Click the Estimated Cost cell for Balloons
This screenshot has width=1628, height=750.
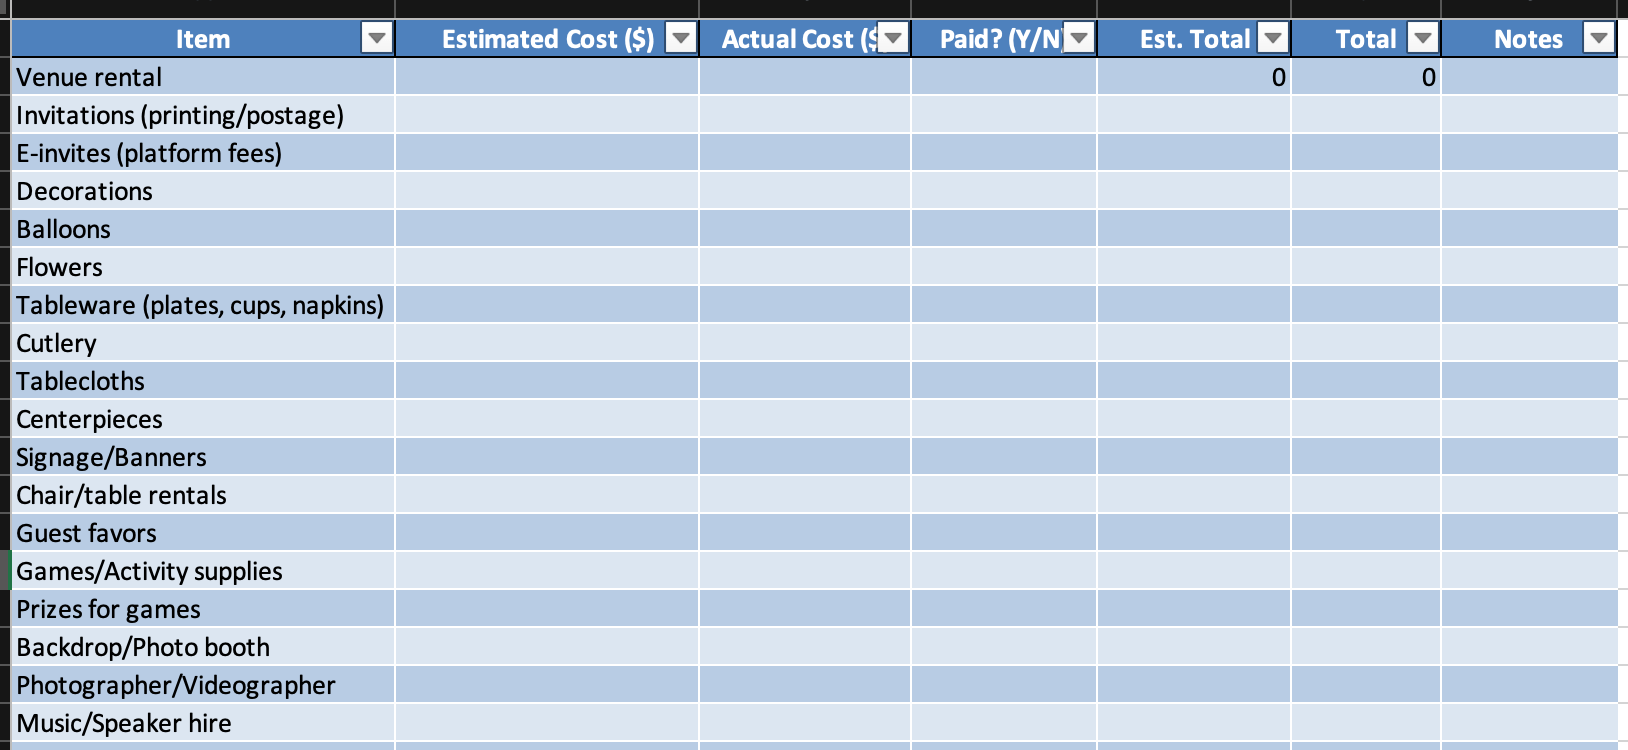point(546,229)
